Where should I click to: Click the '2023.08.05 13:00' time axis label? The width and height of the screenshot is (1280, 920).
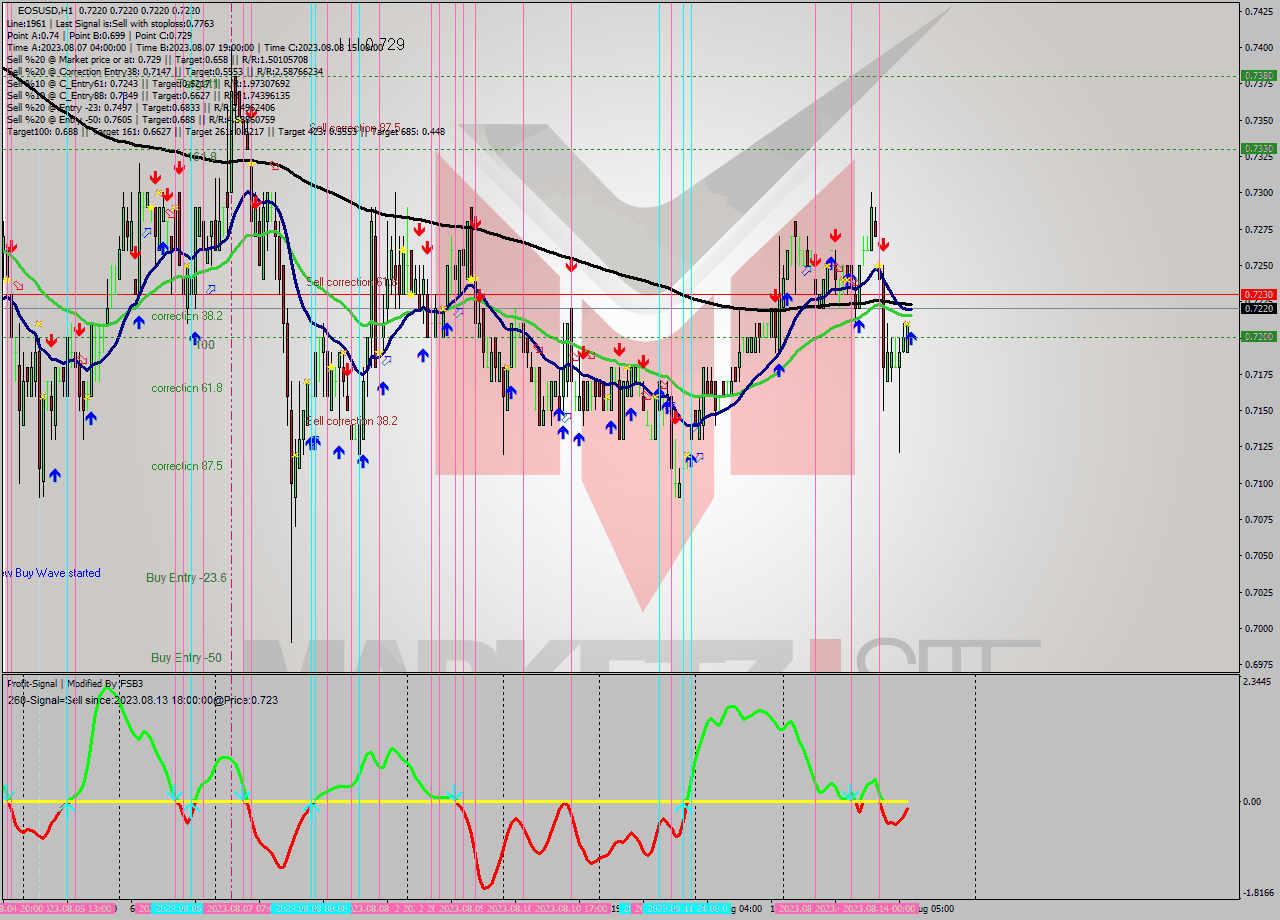(82, 909)
